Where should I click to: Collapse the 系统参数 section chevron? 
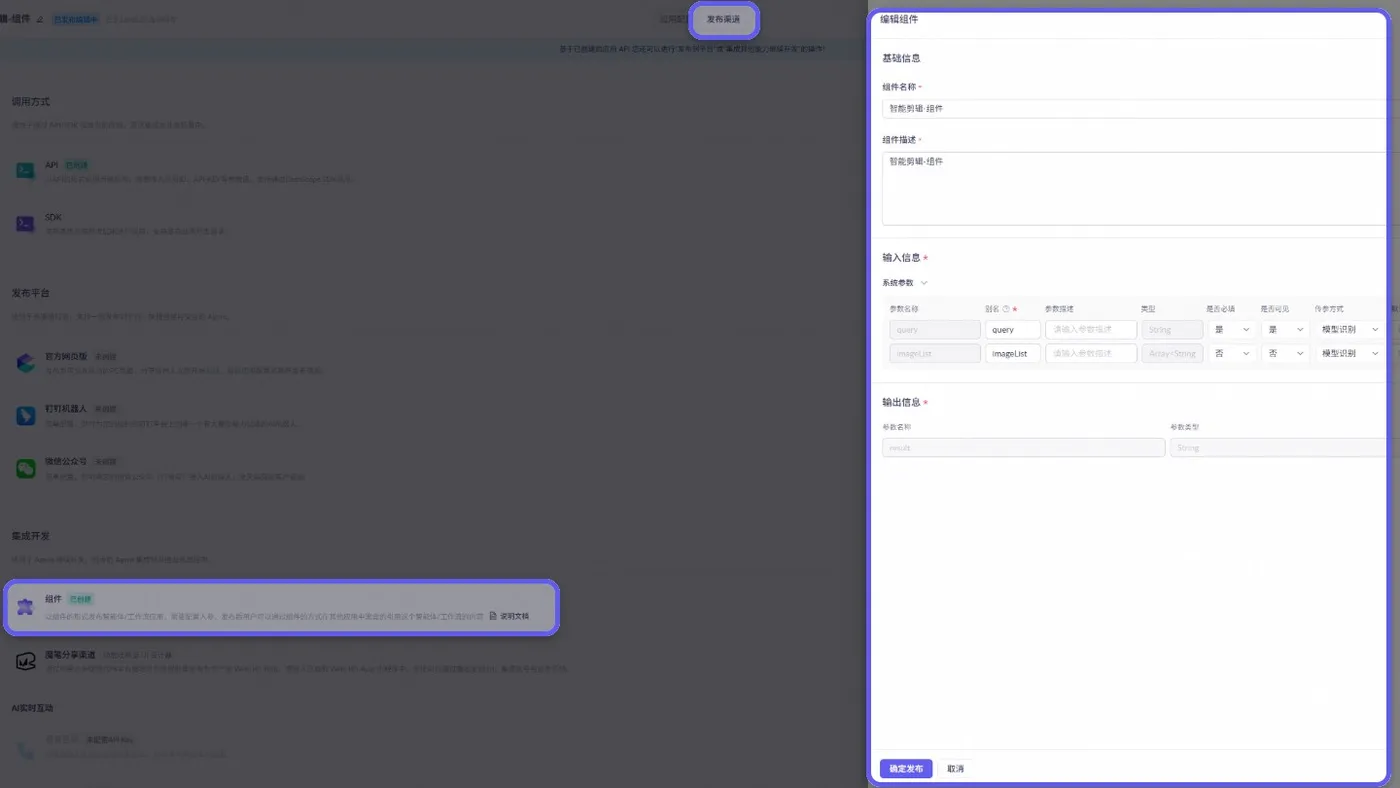click(924, 283)
